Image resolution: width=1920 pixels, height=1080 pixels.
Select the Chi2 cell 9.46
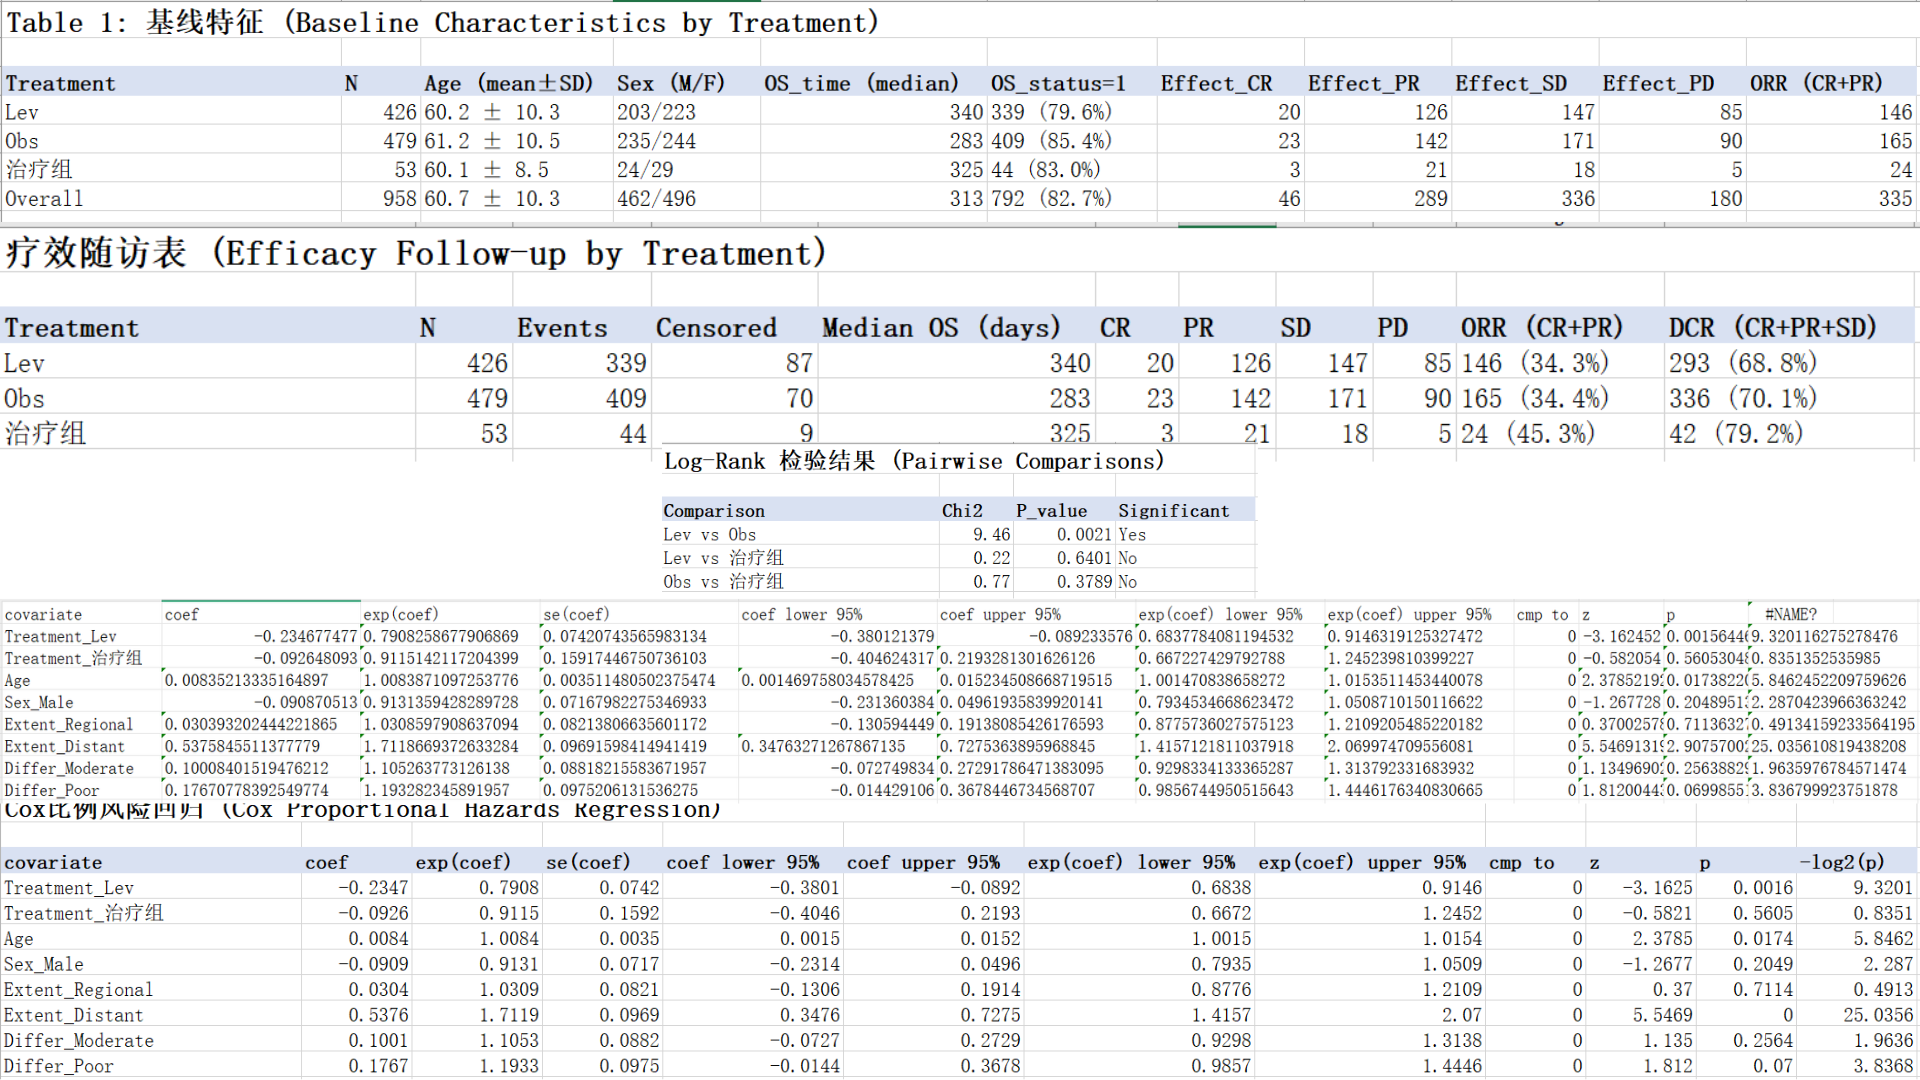992,535
